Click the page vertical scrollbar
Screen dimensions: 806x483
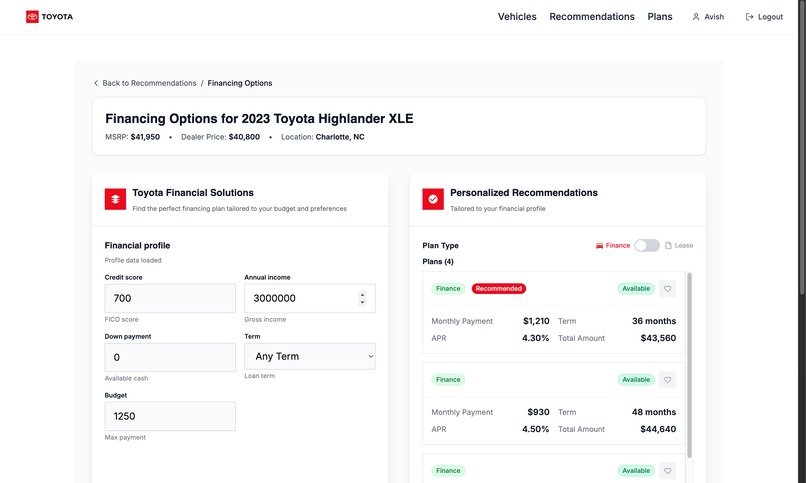(x=802, y=146)
